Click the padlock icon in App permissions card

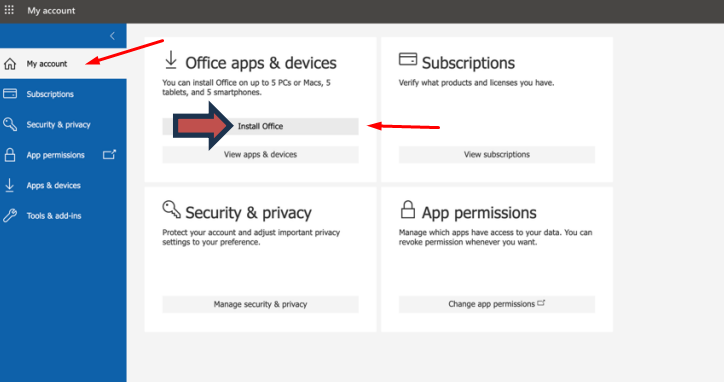pos(408,209)
